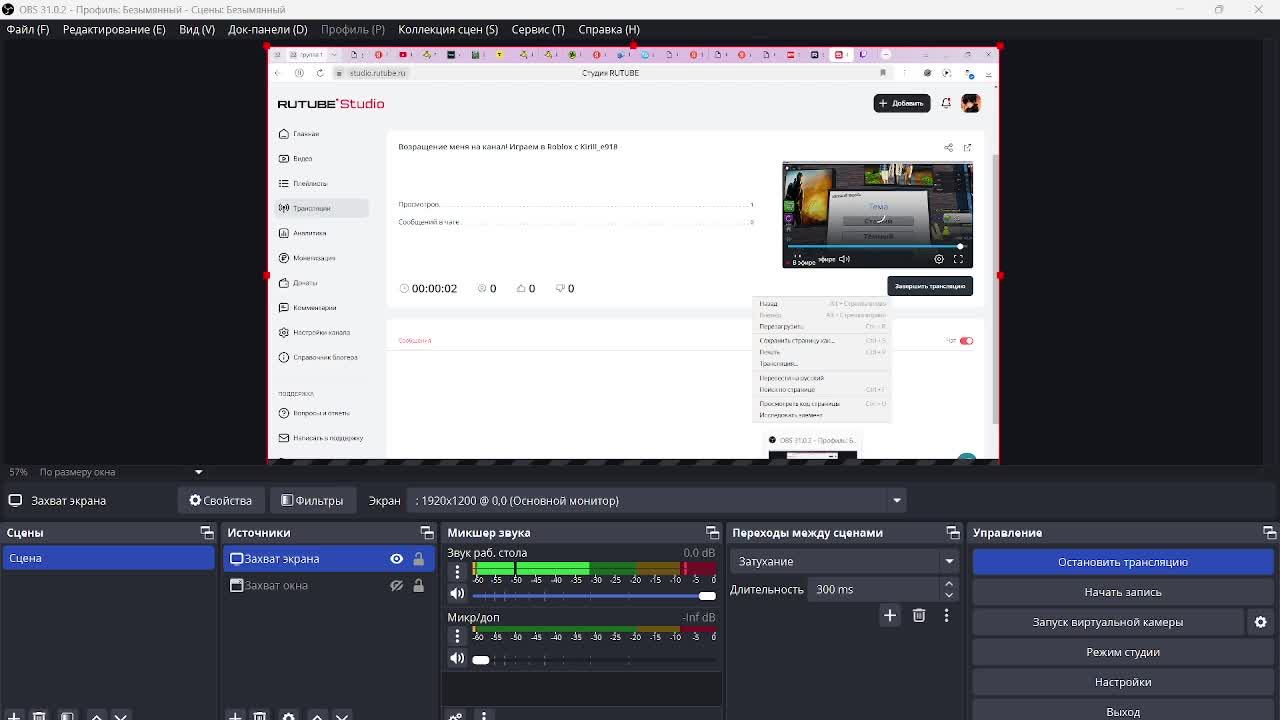Open virtual camera settings gear
Screen dimensions: 1280x720
click(1260, 622)
